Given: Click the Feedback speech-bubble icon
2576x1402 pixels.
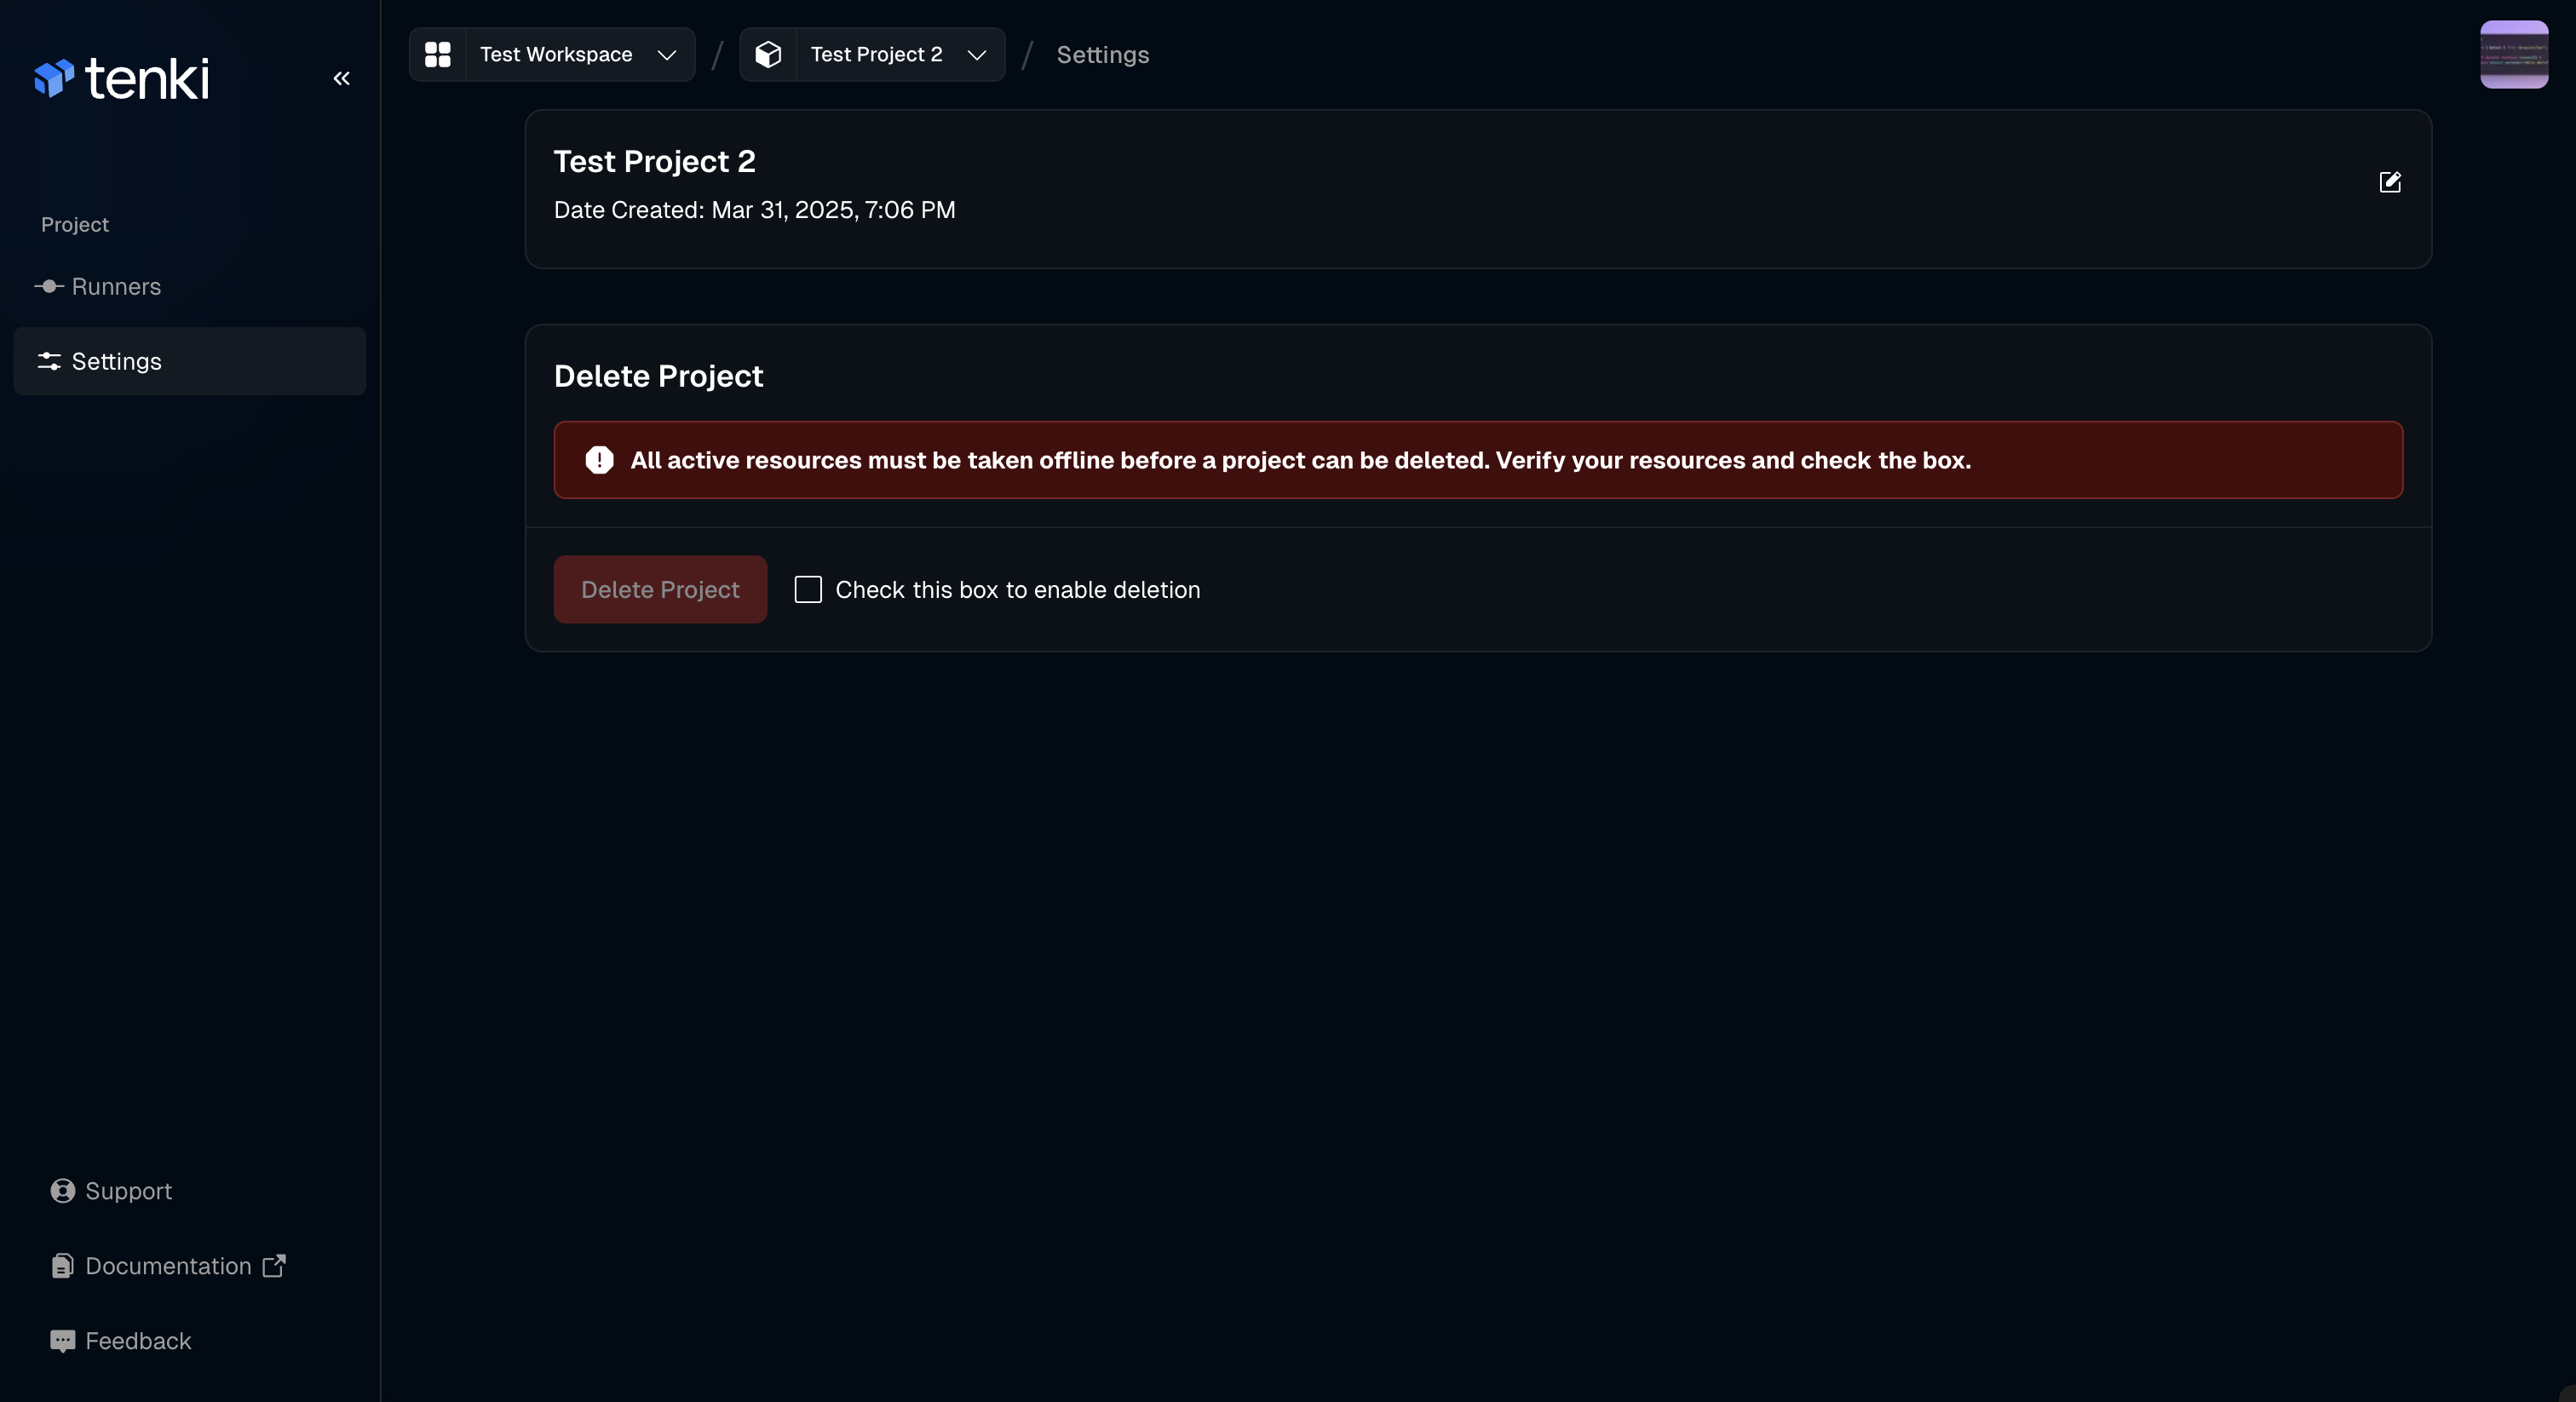Looking at the screenshot, I should [62, 1340].
